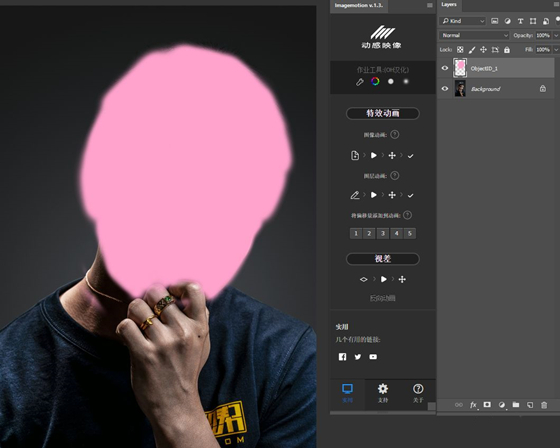Select the hard round brush dot
The image size is (560, 448).
[391, 81]
